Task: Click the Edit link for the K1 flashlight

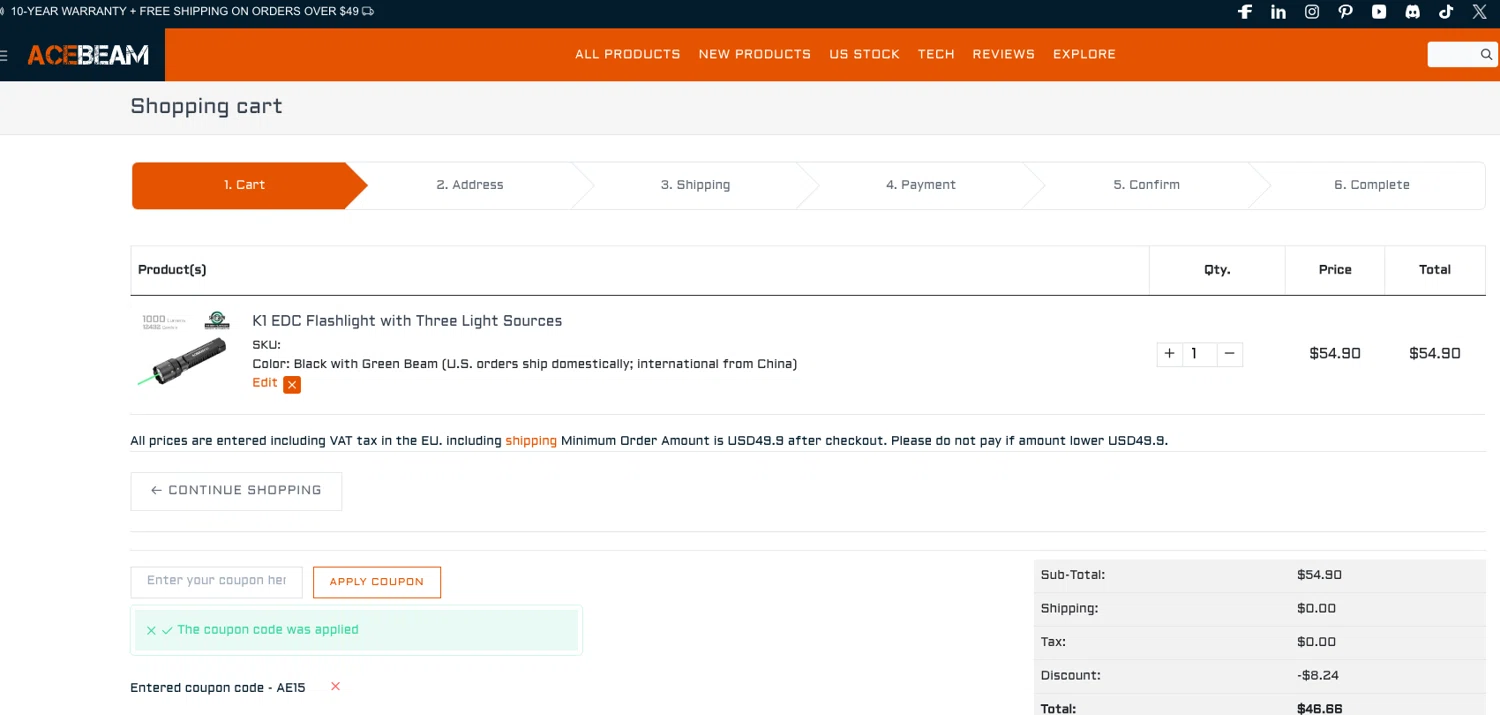Action: tap(265, 383)
